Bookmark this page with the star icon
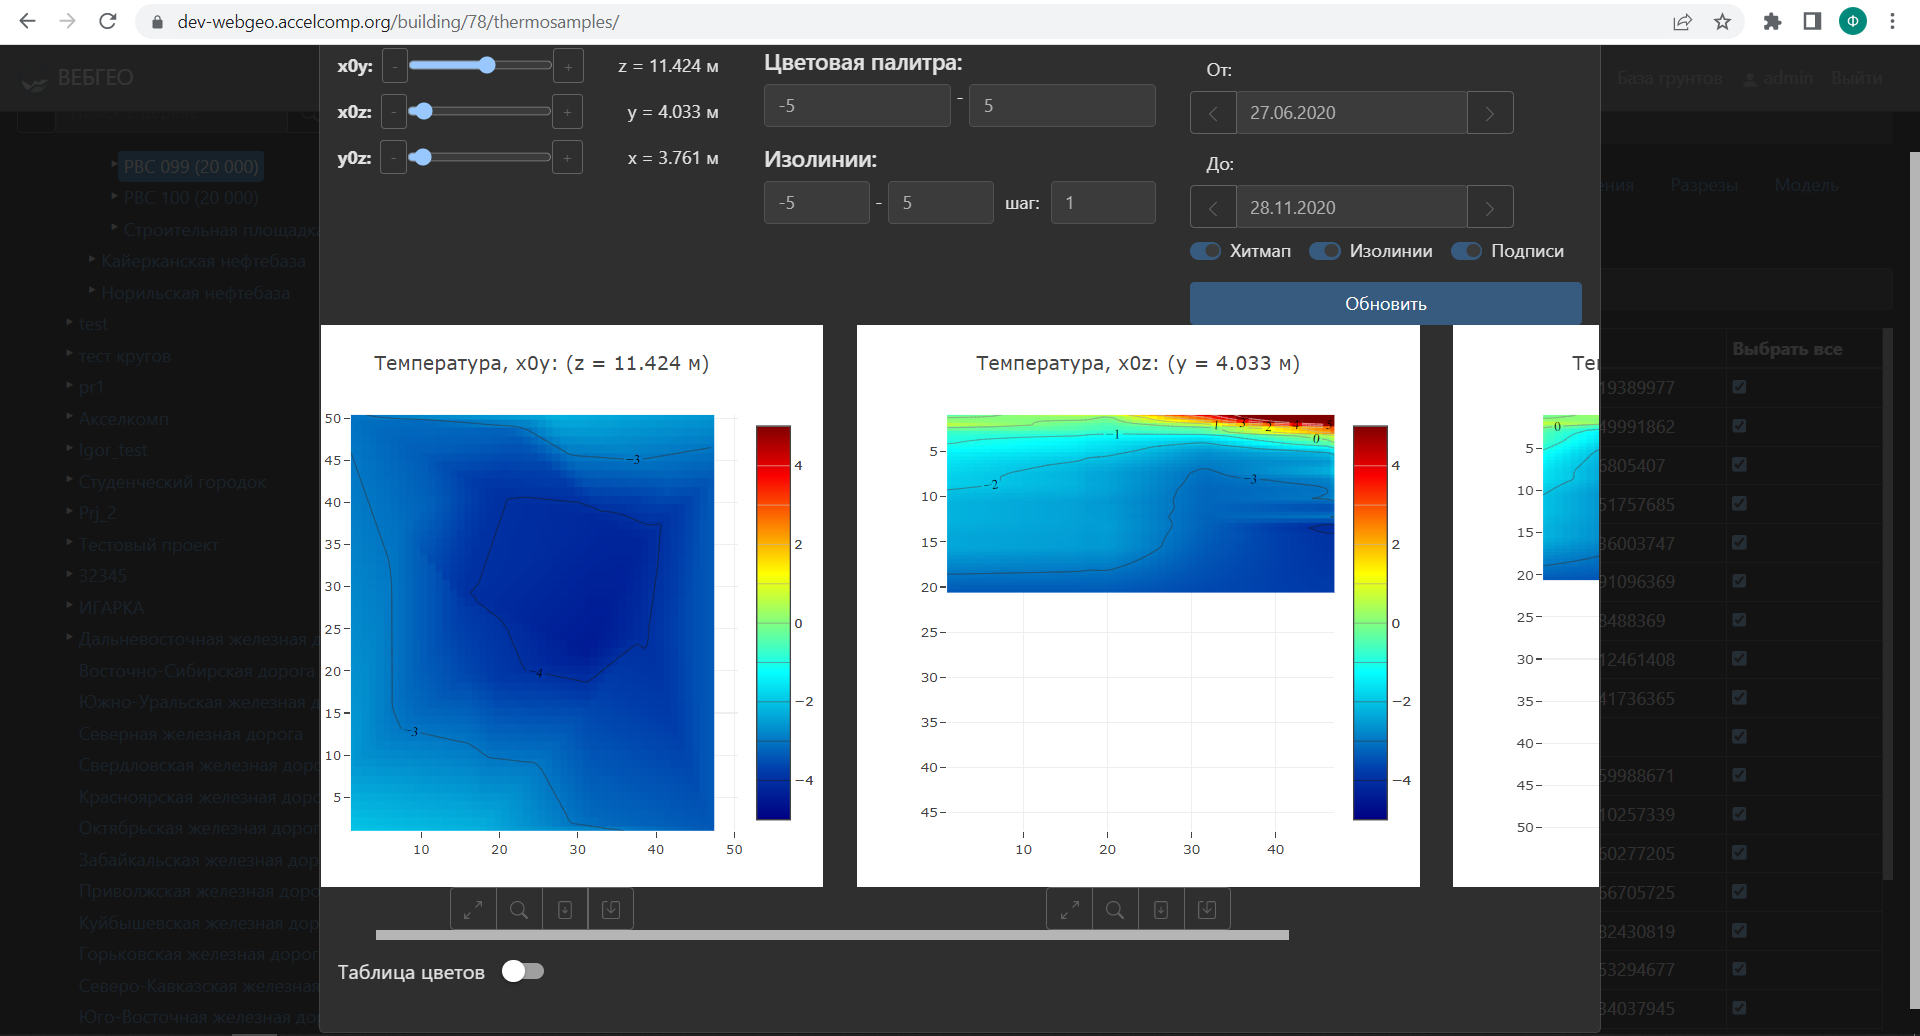 [x=1722, y=22]
